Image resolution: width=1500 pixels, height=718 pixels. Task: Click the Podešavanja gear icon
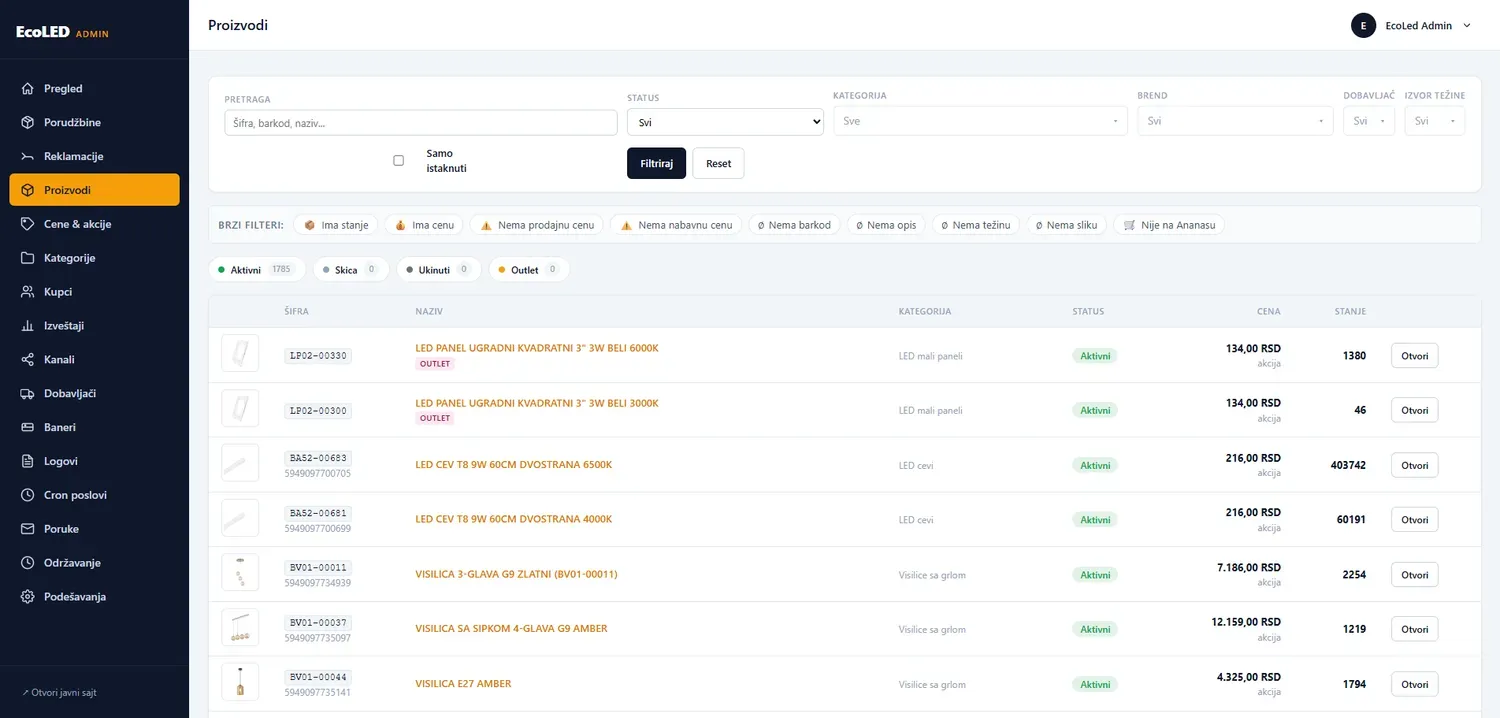point(28,597)
